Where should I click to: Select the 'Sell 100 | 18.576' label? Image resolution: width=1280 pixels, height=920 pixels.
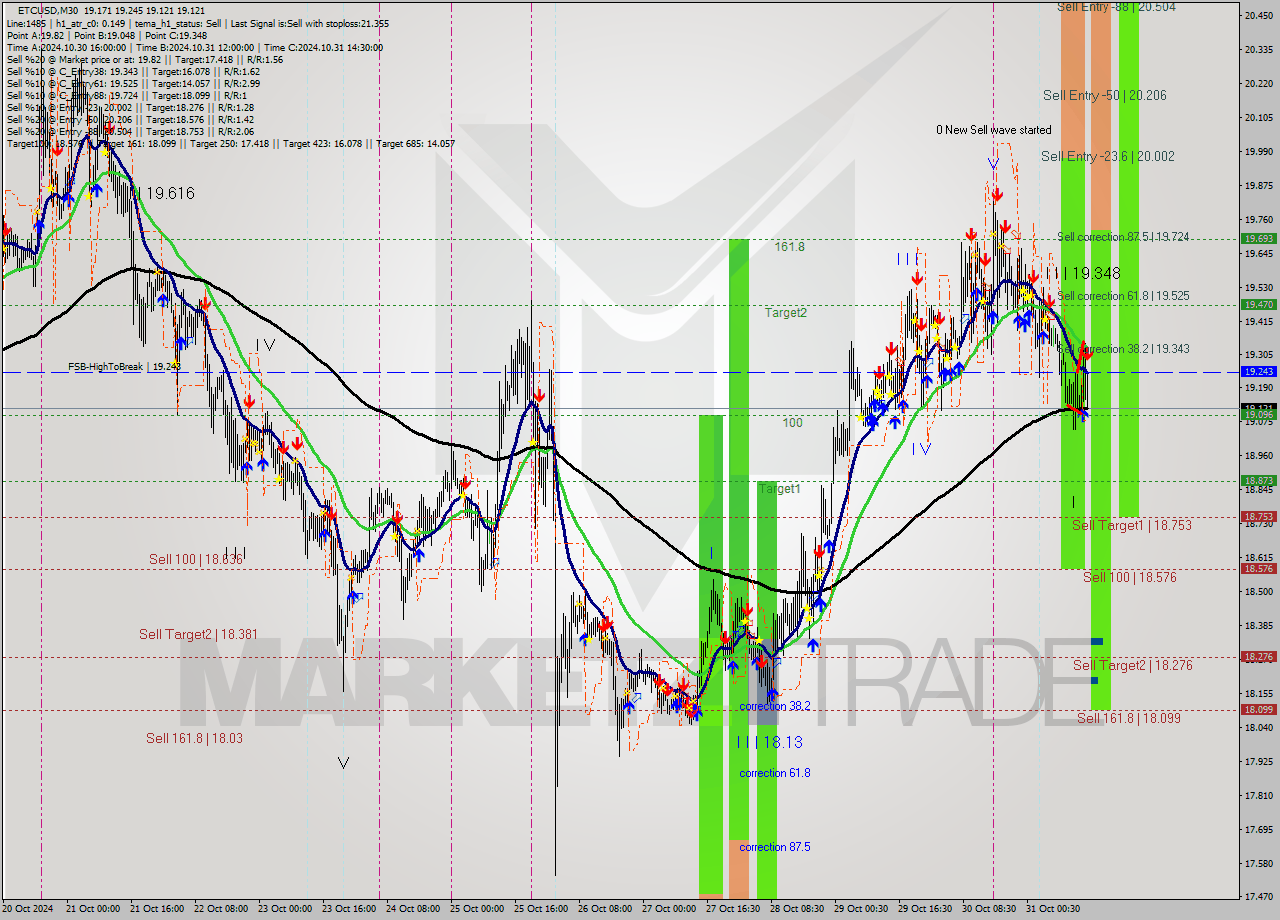point(1130,577)
